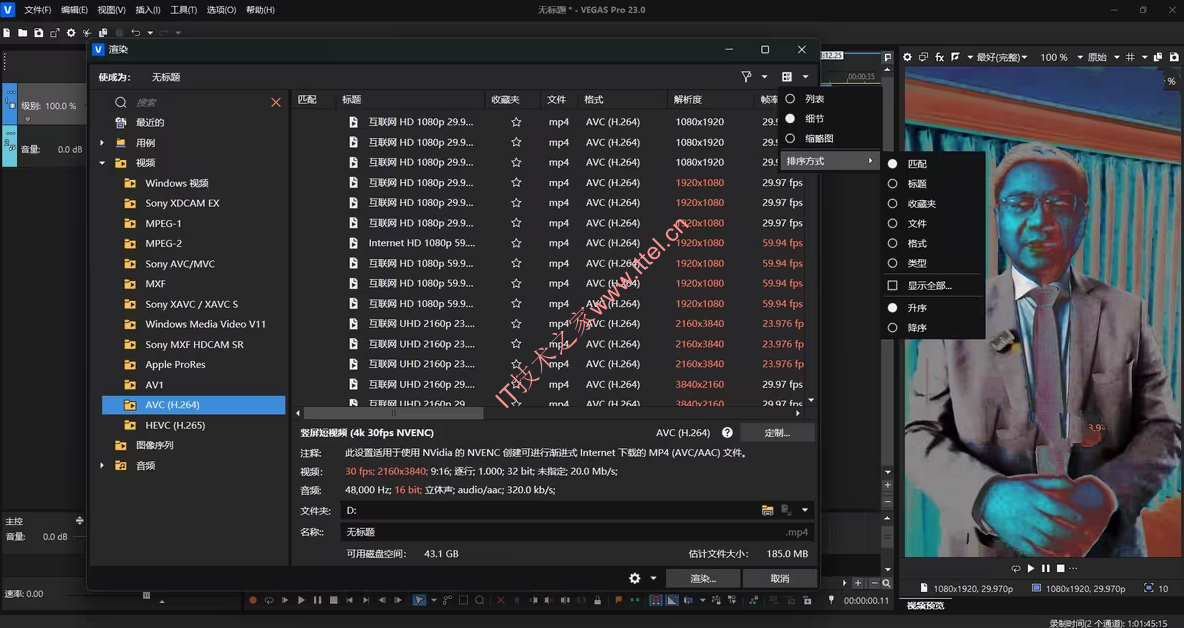
Task: Select the 缩略图 thumbnail view option
Action: tap(818, 139)
